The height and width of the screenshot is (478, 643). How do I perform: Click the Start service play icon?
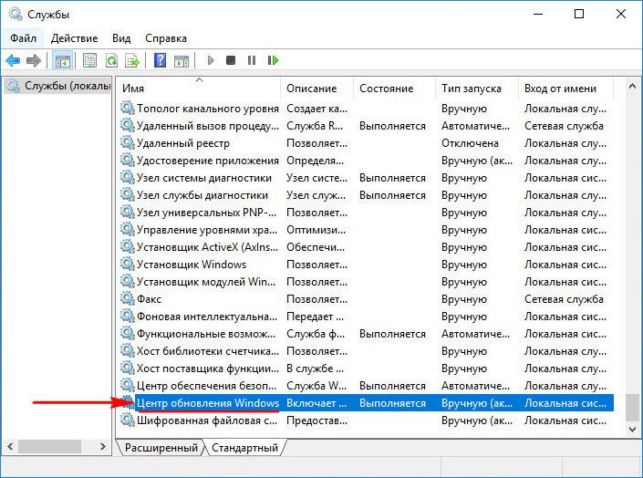[x=211, y=61]
